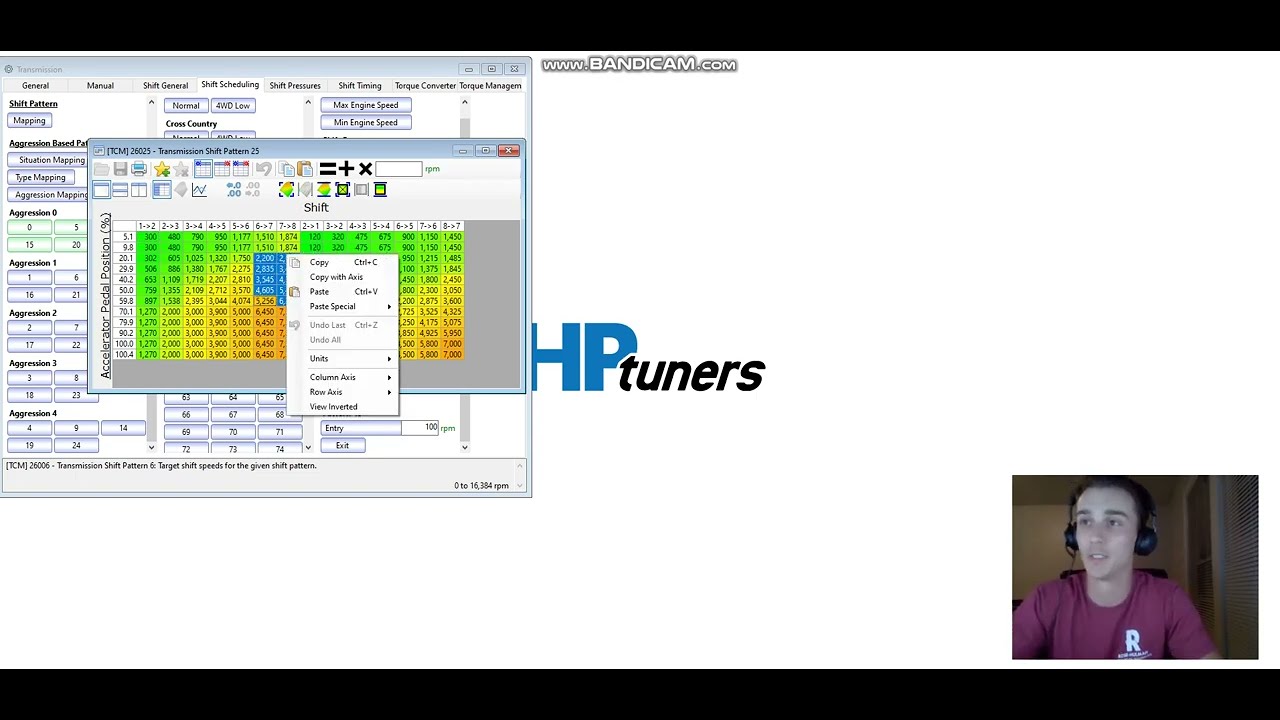
Task: Choose View Inverted from context menu
Action: (343, 407)
